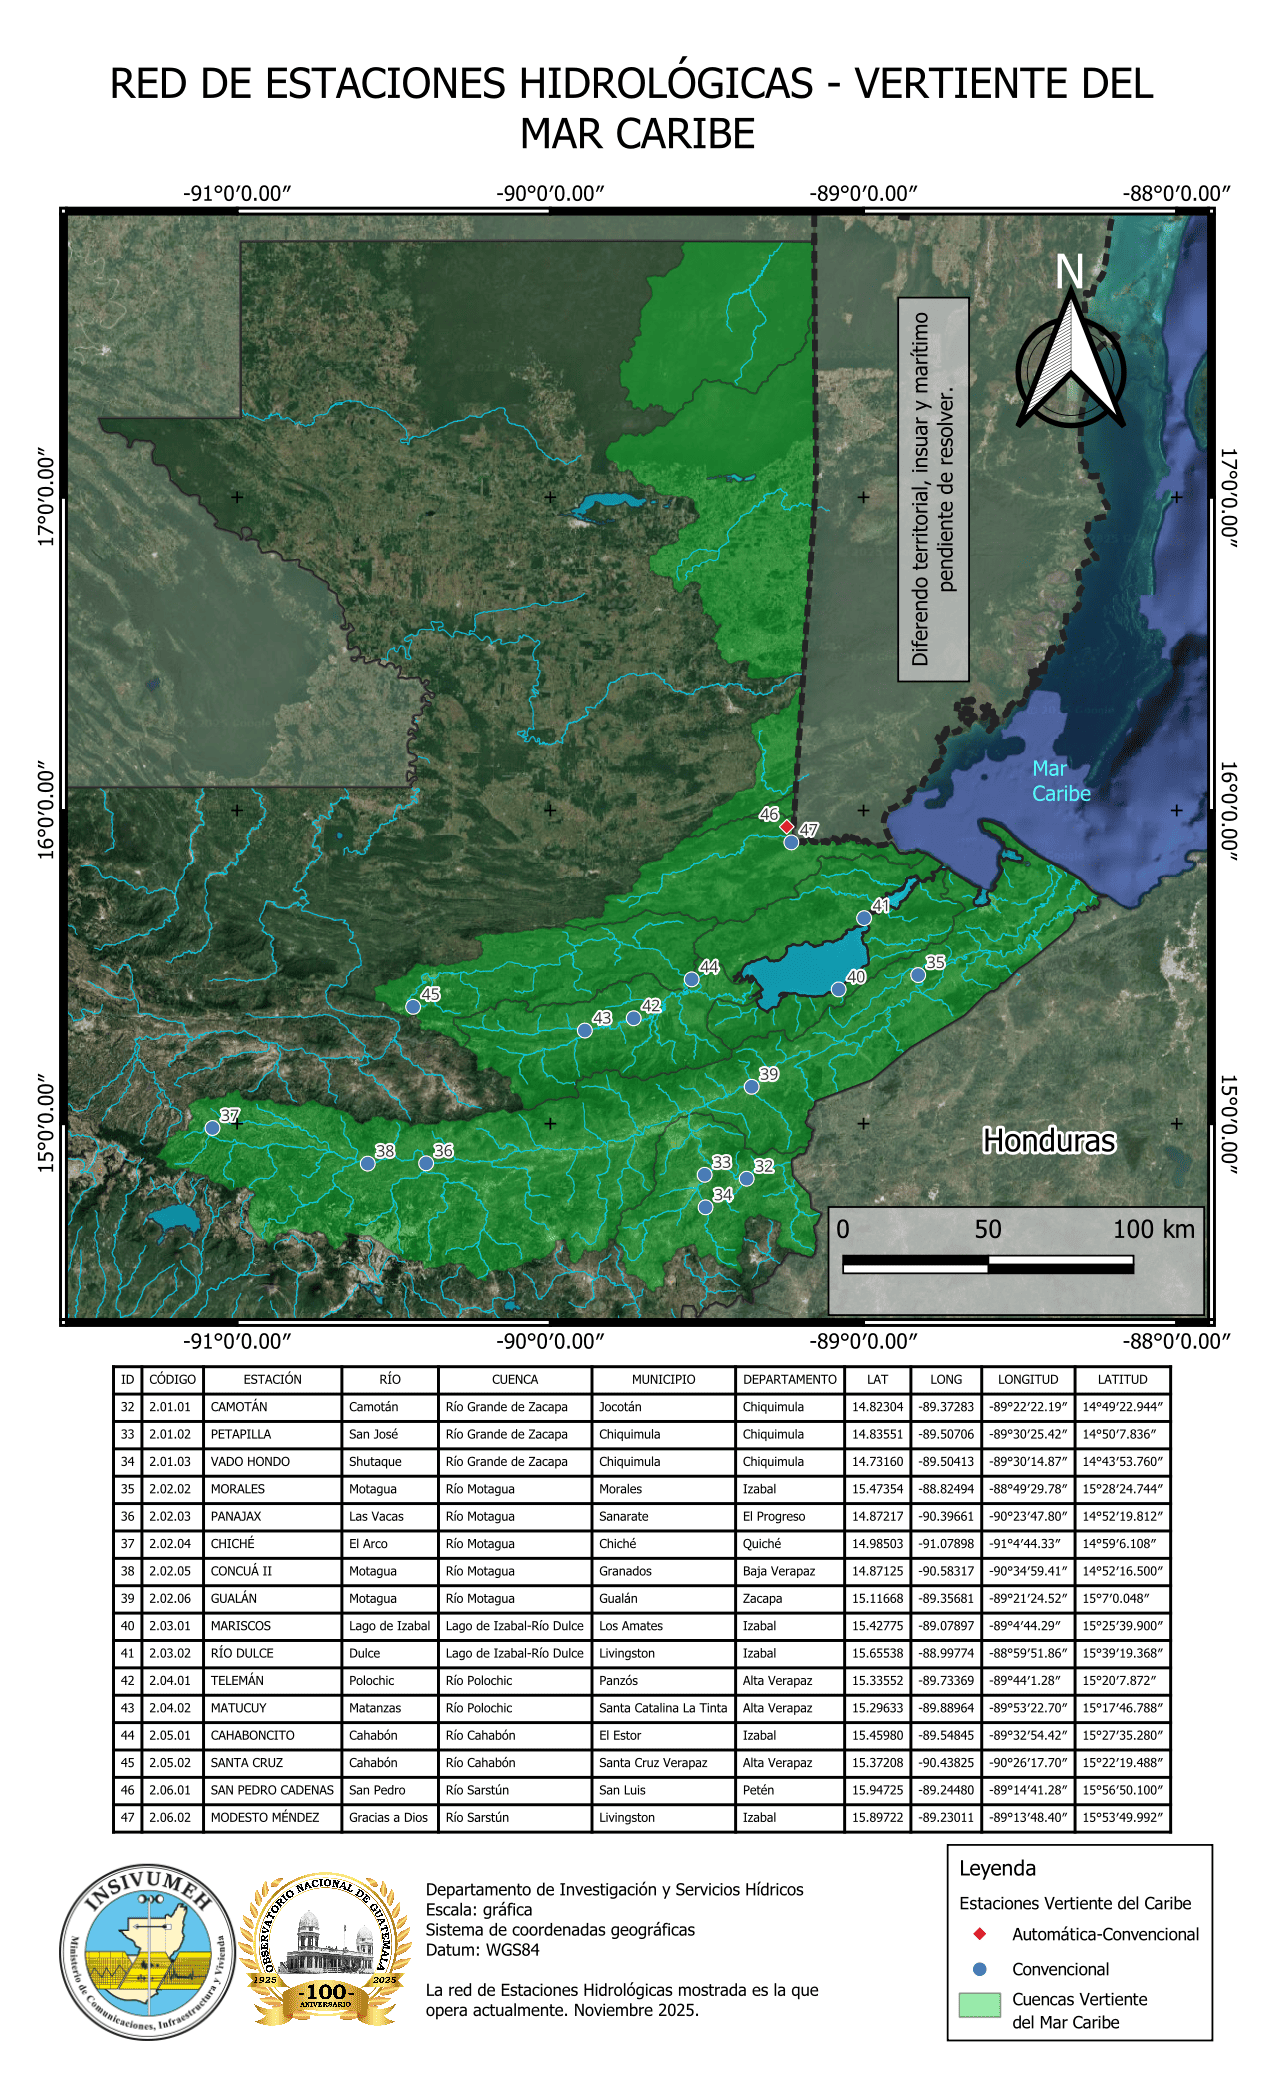Click the 100 km scale bar
Screen dimensions: 1275x2100
[x=988, y=1266]
